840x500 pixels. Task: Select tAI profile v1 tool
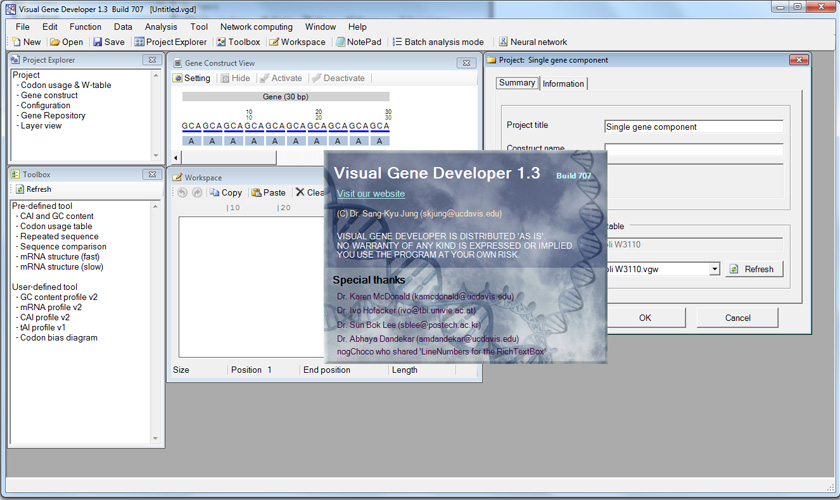point(43,327)
